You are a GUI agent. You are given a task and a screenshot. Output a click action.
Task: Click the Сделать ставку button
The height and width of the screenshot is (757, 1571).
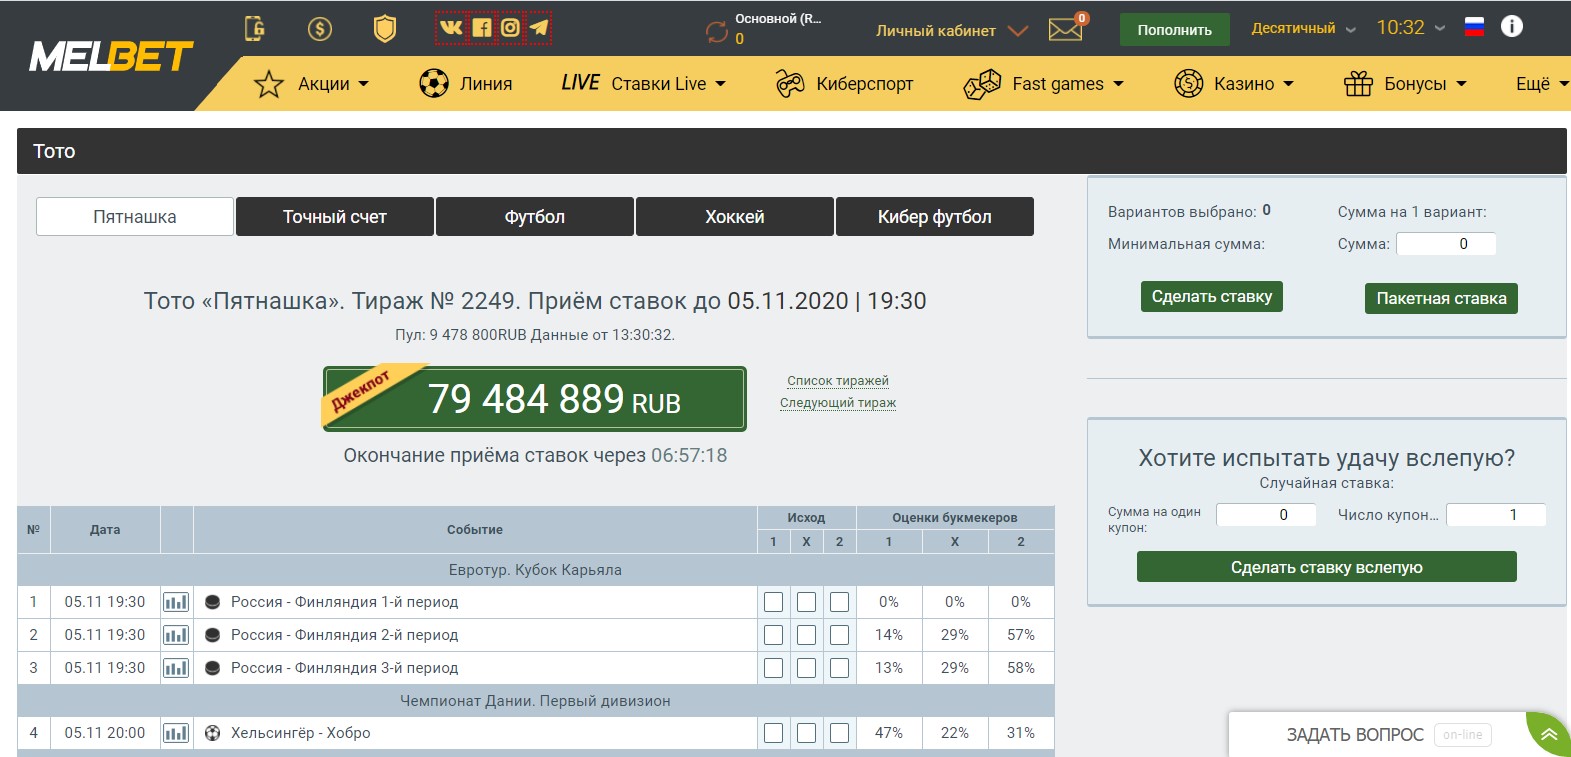pos(1212,297)
